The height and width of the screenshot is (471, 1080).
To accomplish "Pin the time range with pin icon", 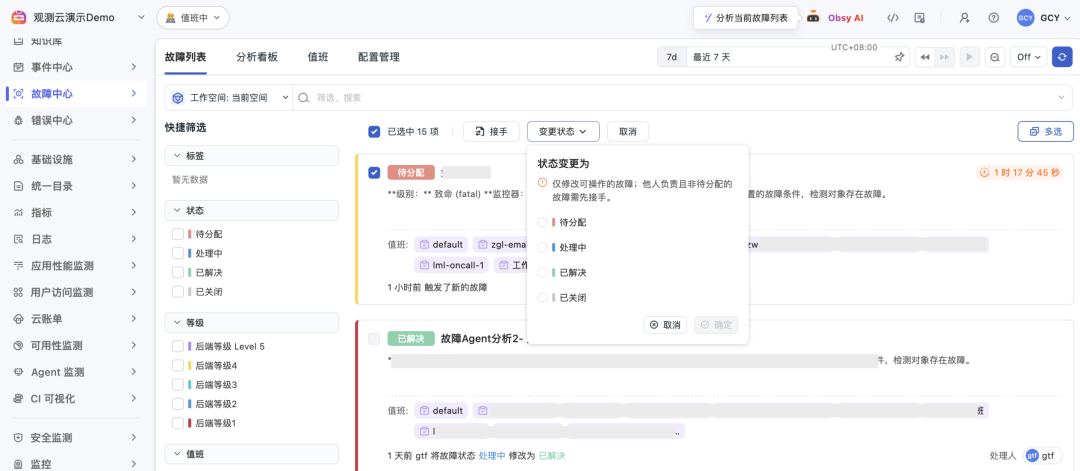I will (x=899, y=57).
